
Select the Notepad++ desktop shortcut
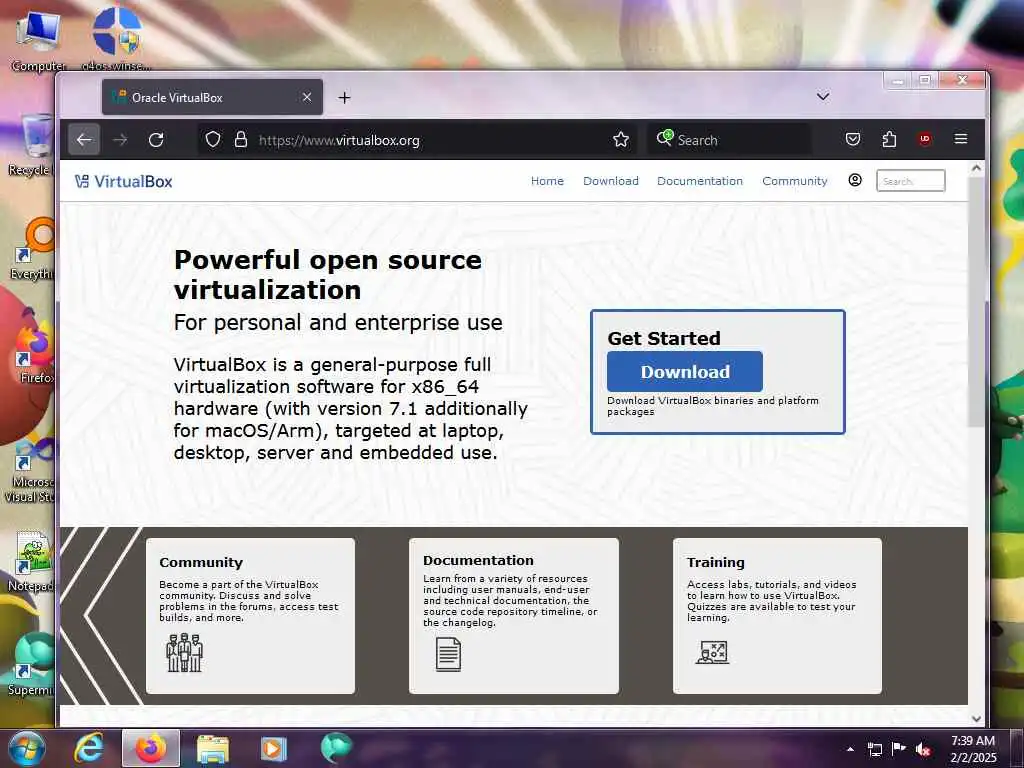[30, 562]
